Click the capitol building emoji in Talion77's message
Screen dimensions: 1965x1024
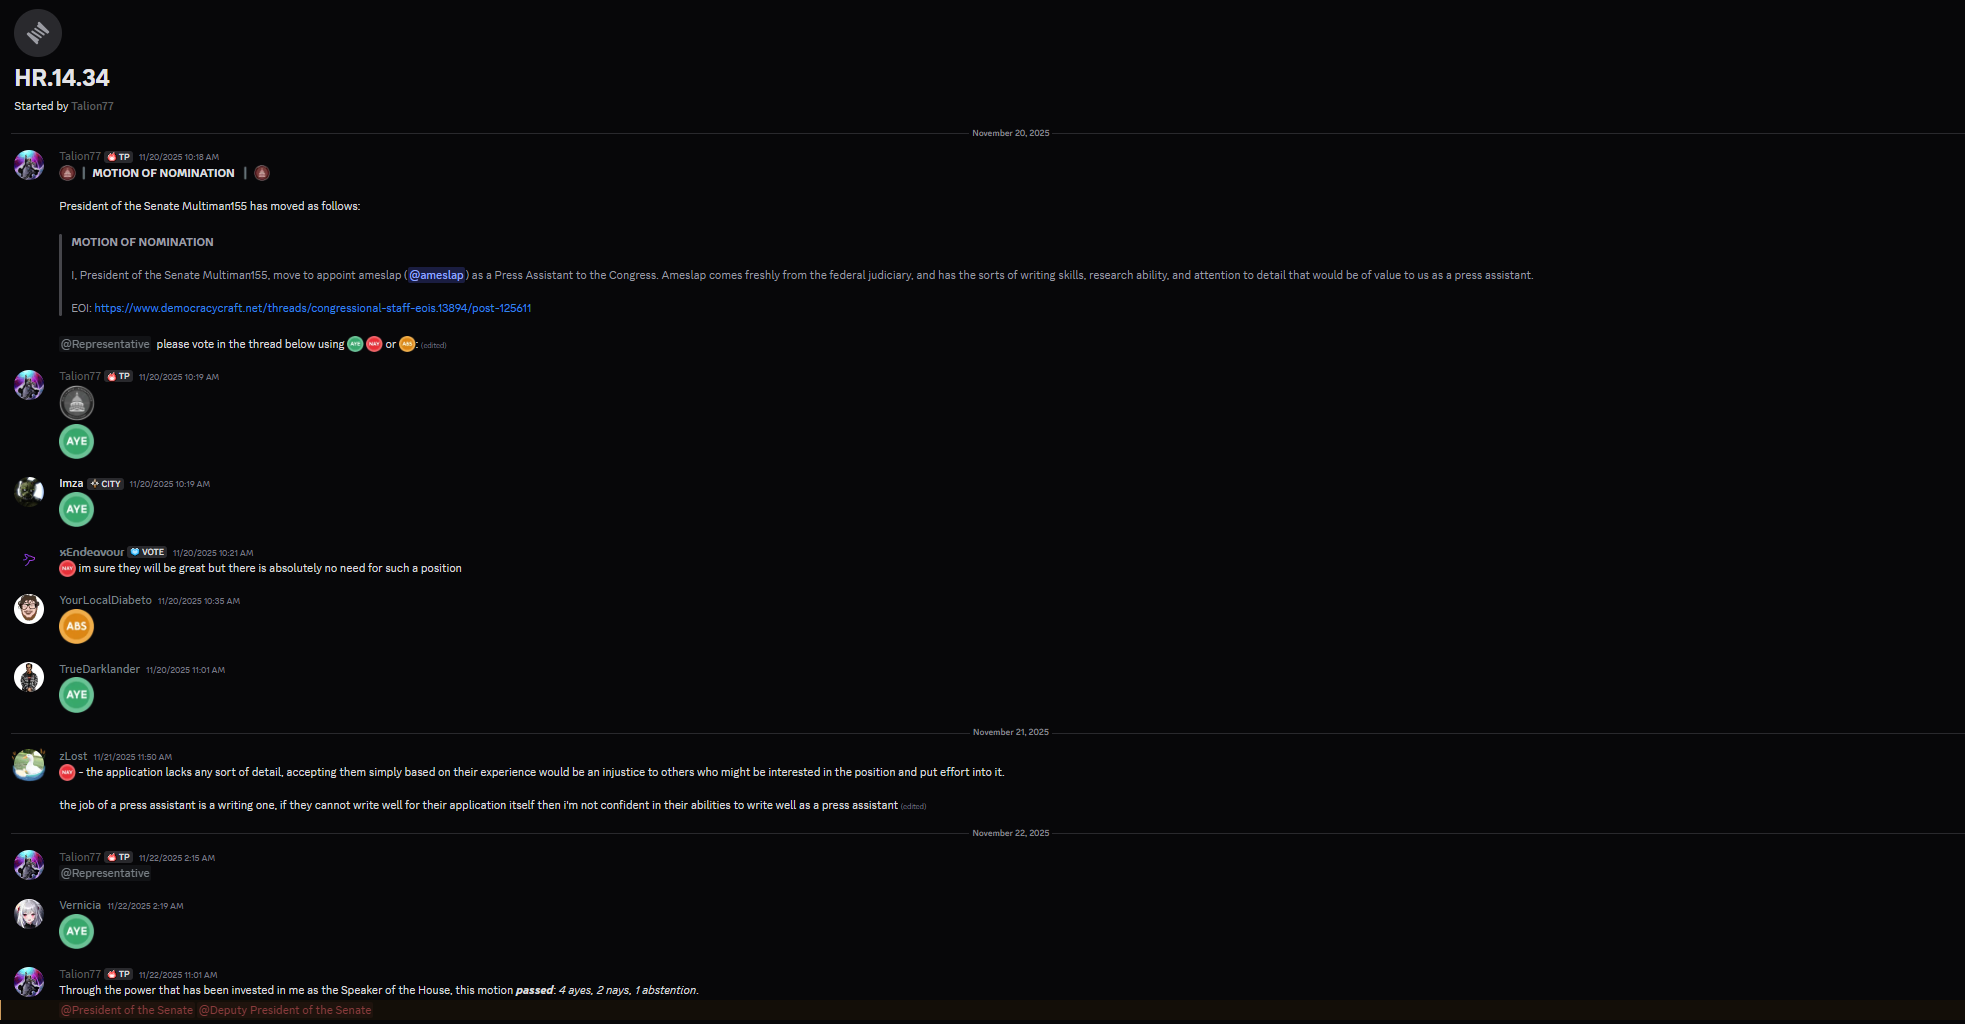pos(77,403)
